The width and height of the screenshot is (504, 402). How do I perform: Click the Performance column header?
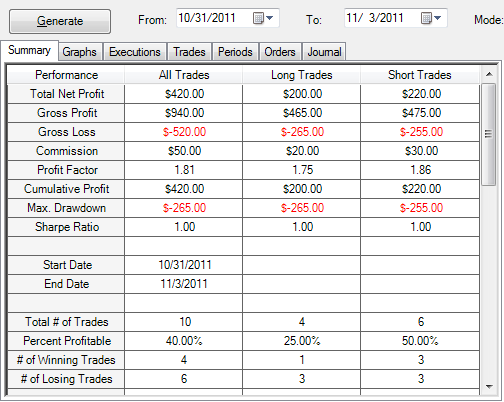pyautogui.click(x=66, y=75)
